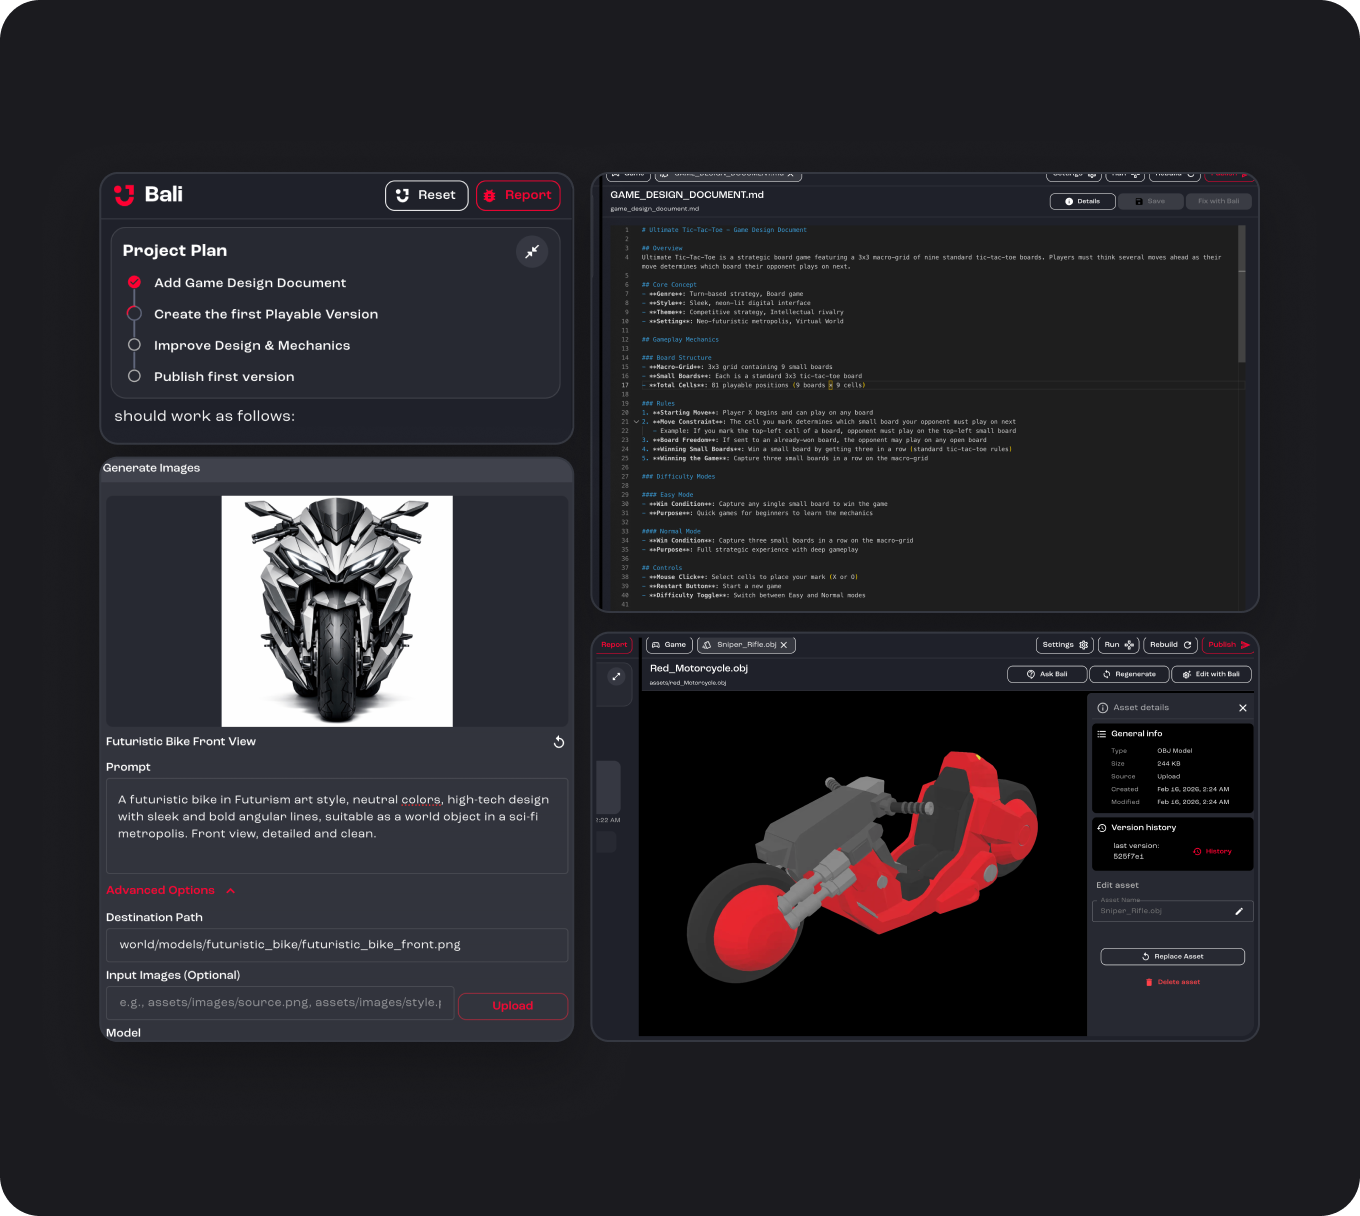
Task: Switch to the Game tab
Action: click(668, 644)
